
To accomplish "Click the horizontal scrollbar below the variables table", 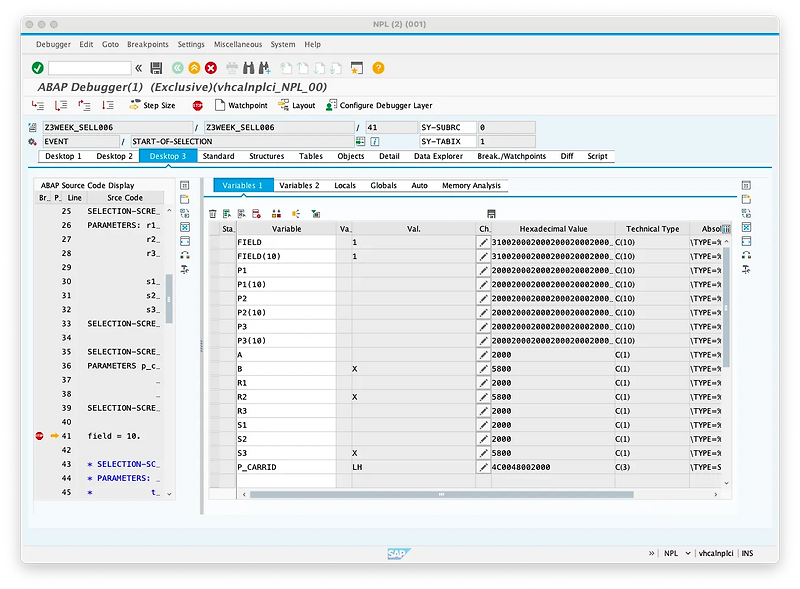I will click(x=440, y=493).
